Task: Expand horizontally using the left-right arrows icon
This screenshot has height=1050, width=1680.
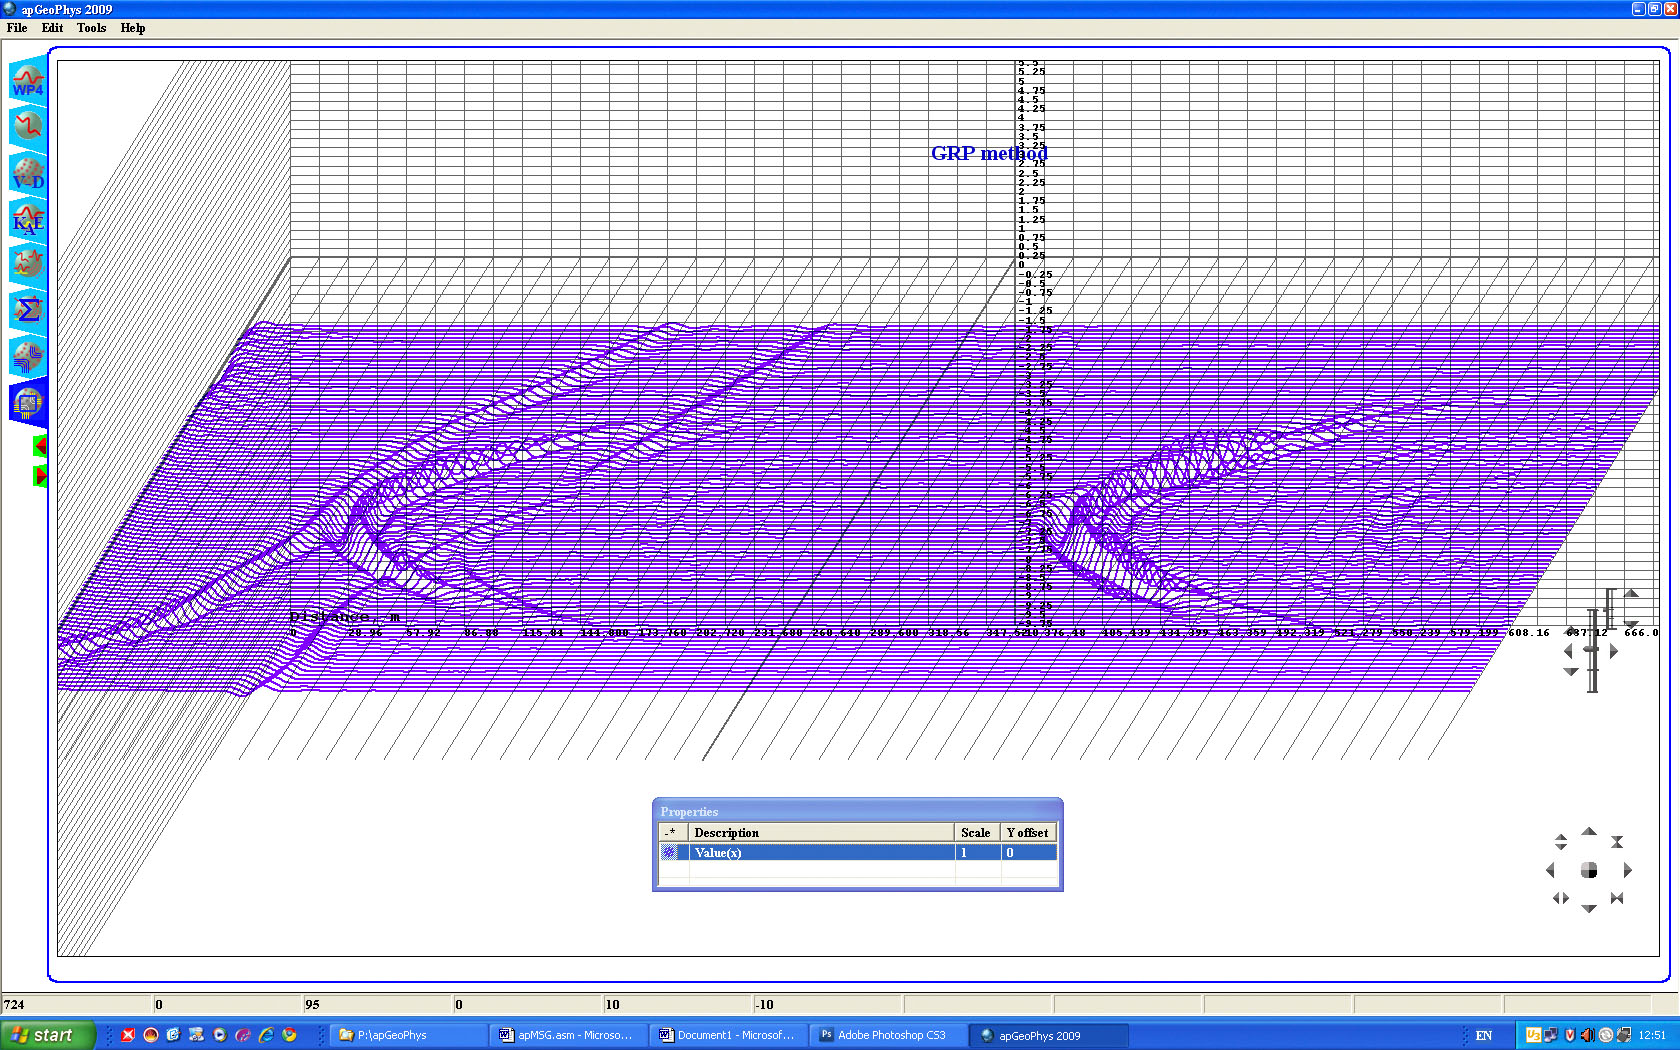Action: tap(1561, 899)
